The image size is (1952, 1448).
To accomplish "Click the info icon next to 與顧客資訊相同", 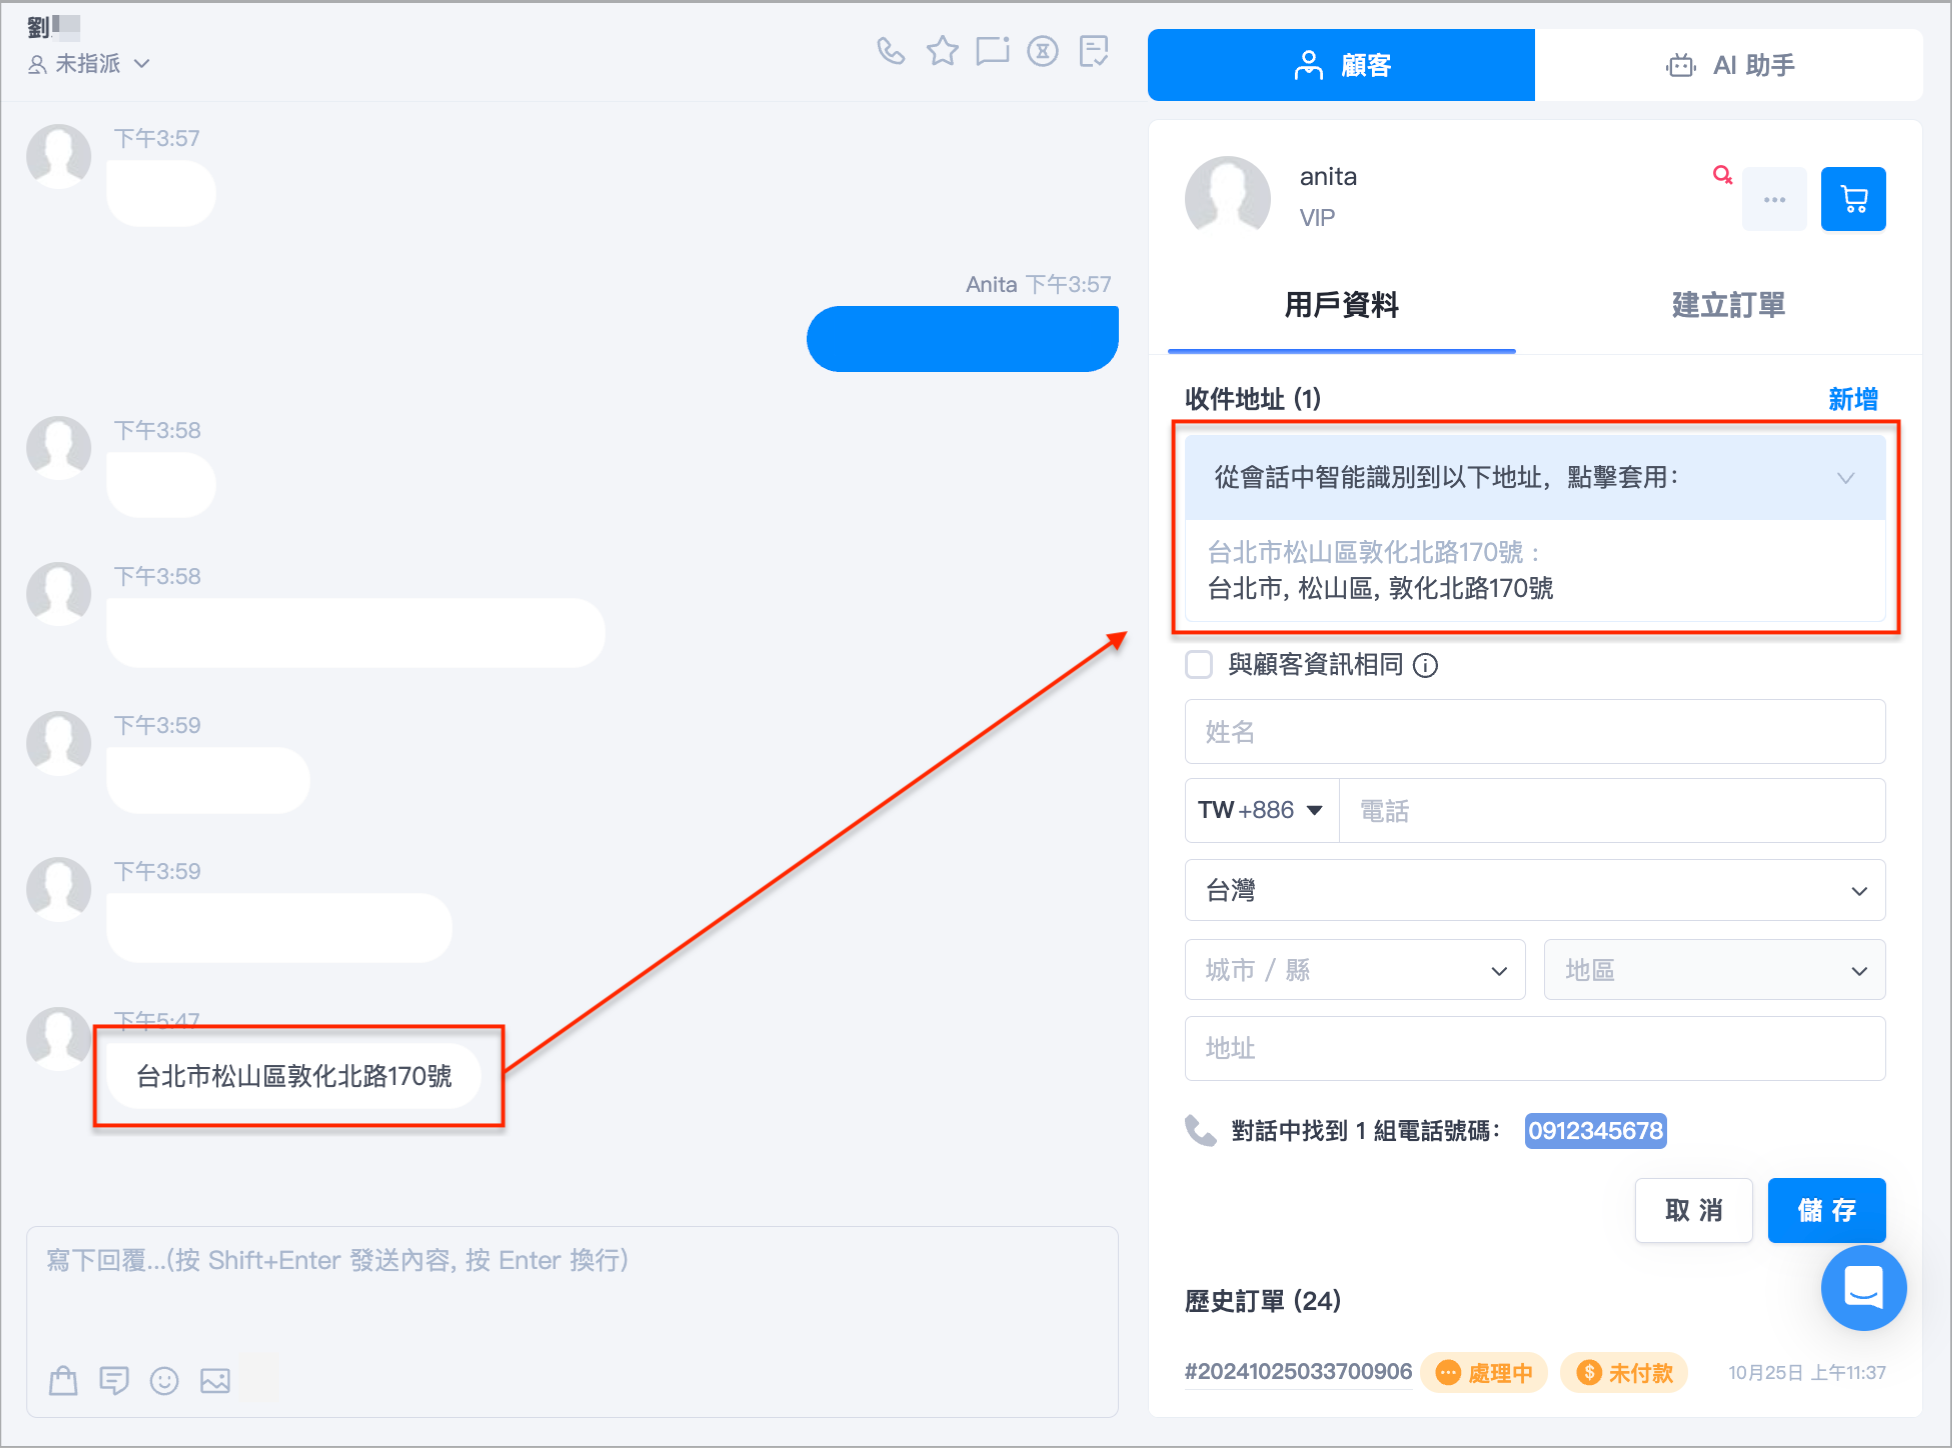I will pyautogui.click(x=1425, y=665).
